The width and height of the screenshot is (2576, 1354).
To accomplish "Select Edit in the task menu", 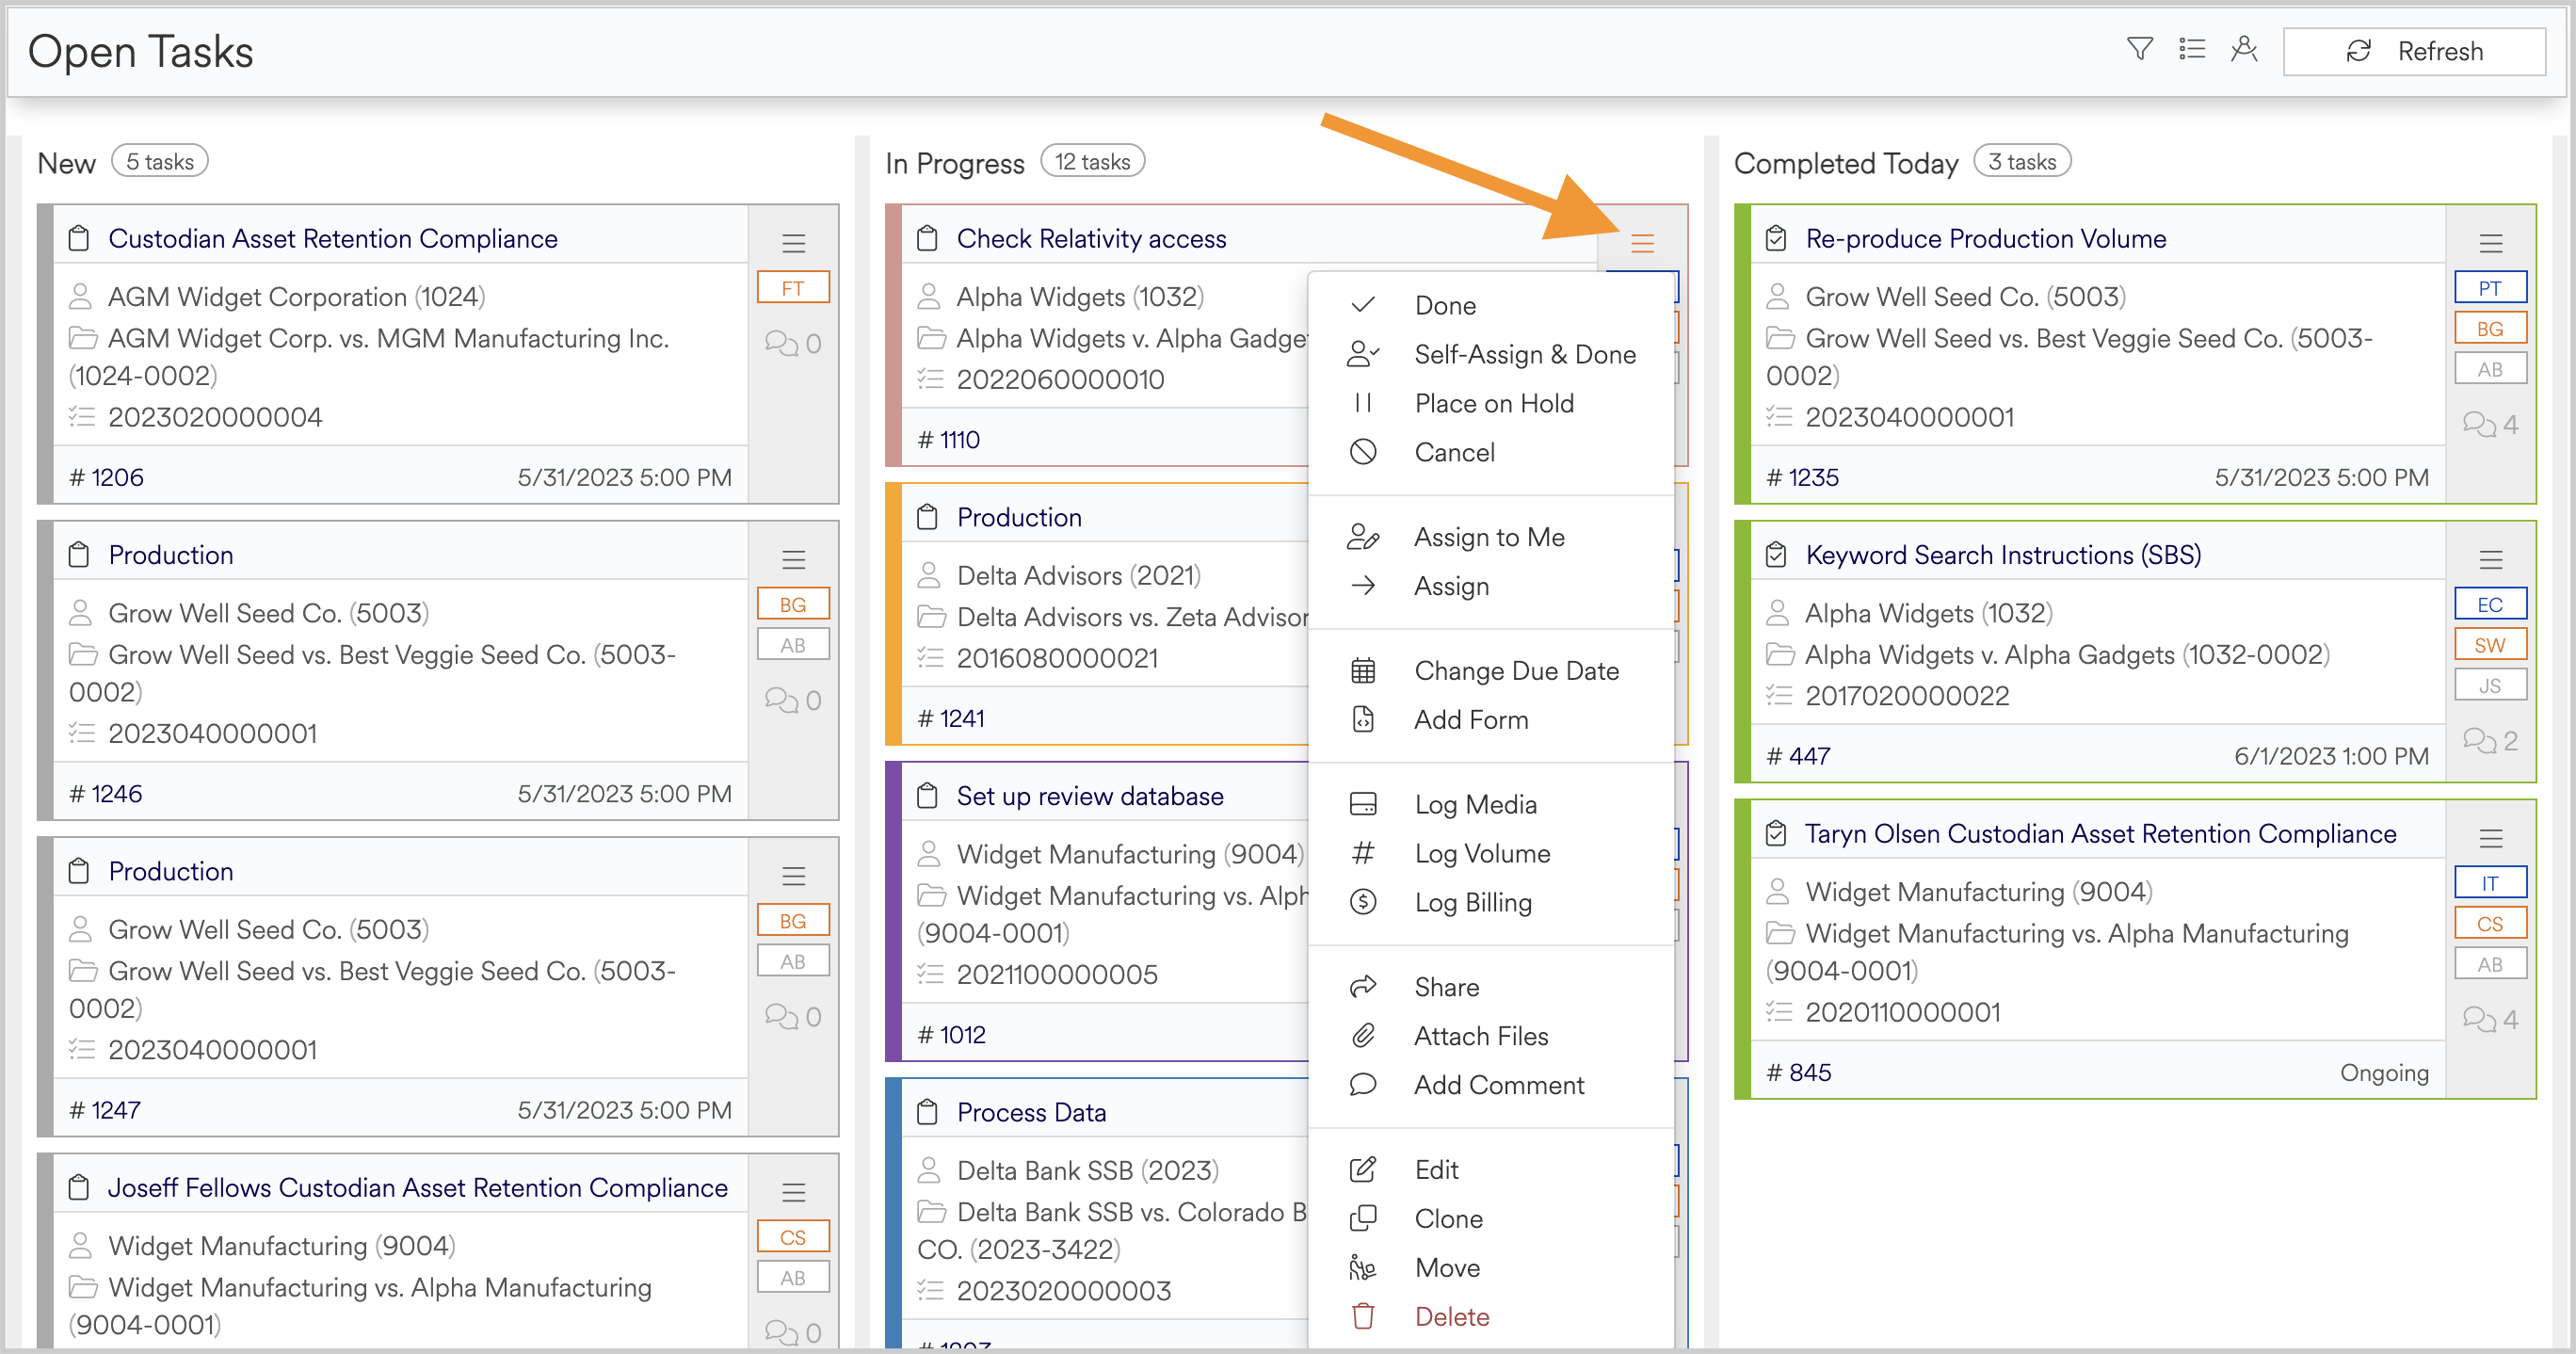I will (1491, 1170).
